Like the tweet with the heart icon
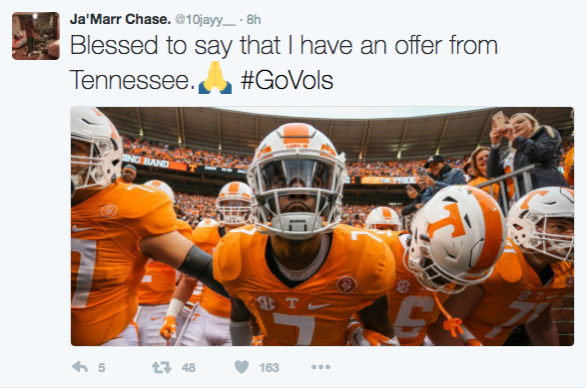This screenshot has height=388, width=587. click(241, 367)
